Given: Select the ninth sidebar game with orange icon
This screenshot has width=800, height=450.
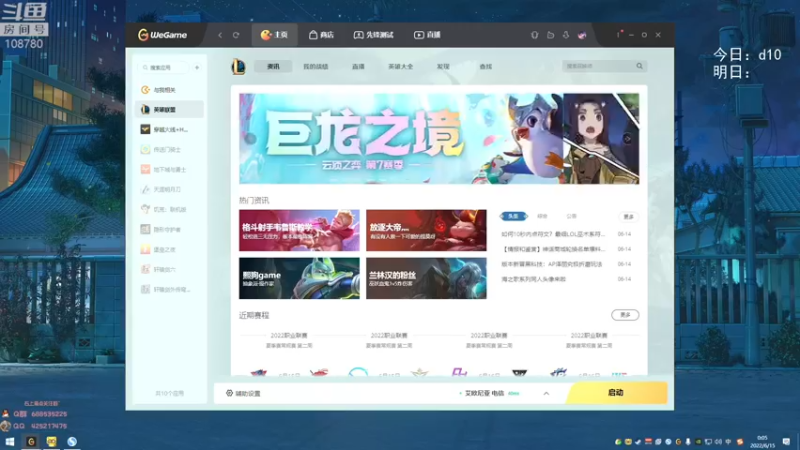Looking at the screenshot, I should tap(169, 249).
